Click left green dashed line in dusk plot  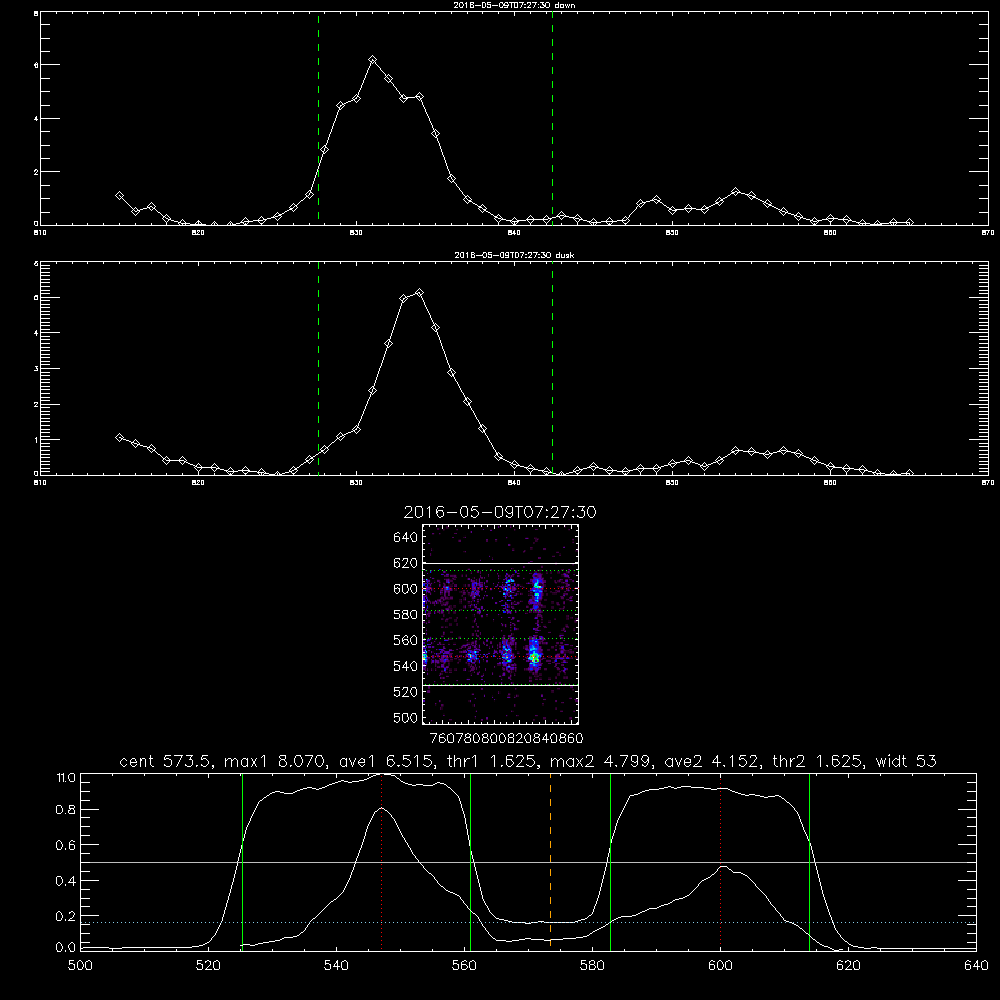(318, 368)
